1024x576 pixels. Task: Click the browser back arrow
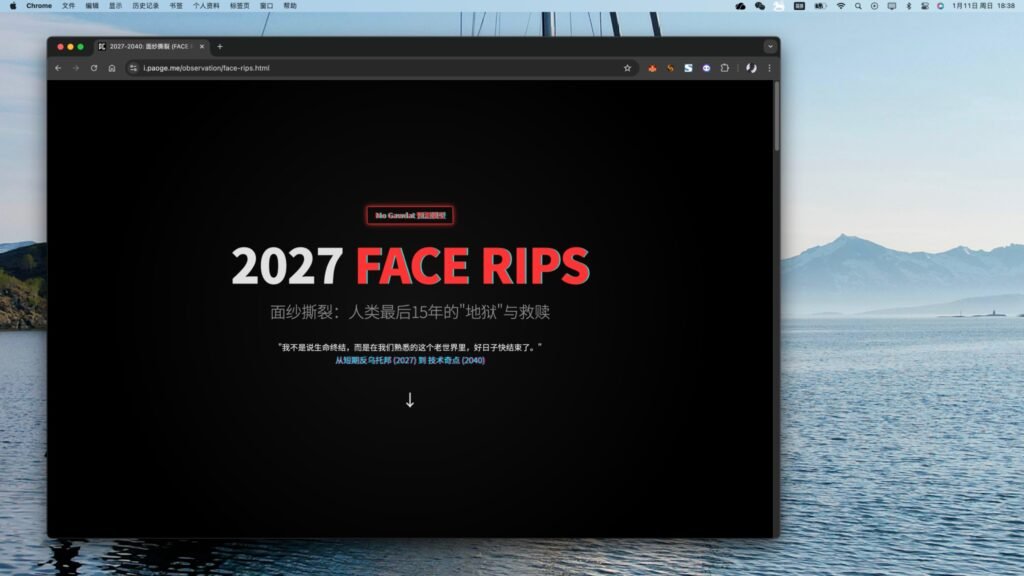coord(58,68)
